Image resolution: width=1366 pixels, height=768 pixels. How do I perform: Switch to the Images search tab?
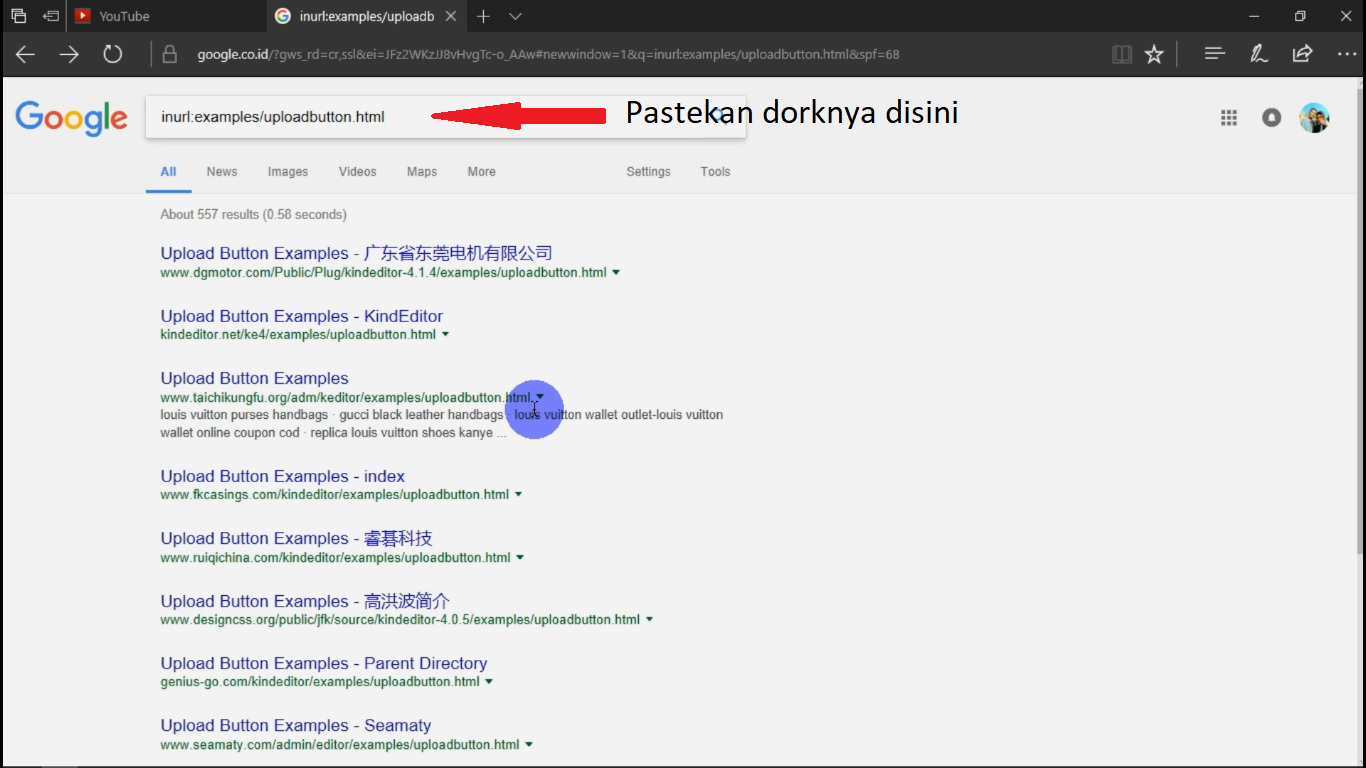click(x=288, y=171)
